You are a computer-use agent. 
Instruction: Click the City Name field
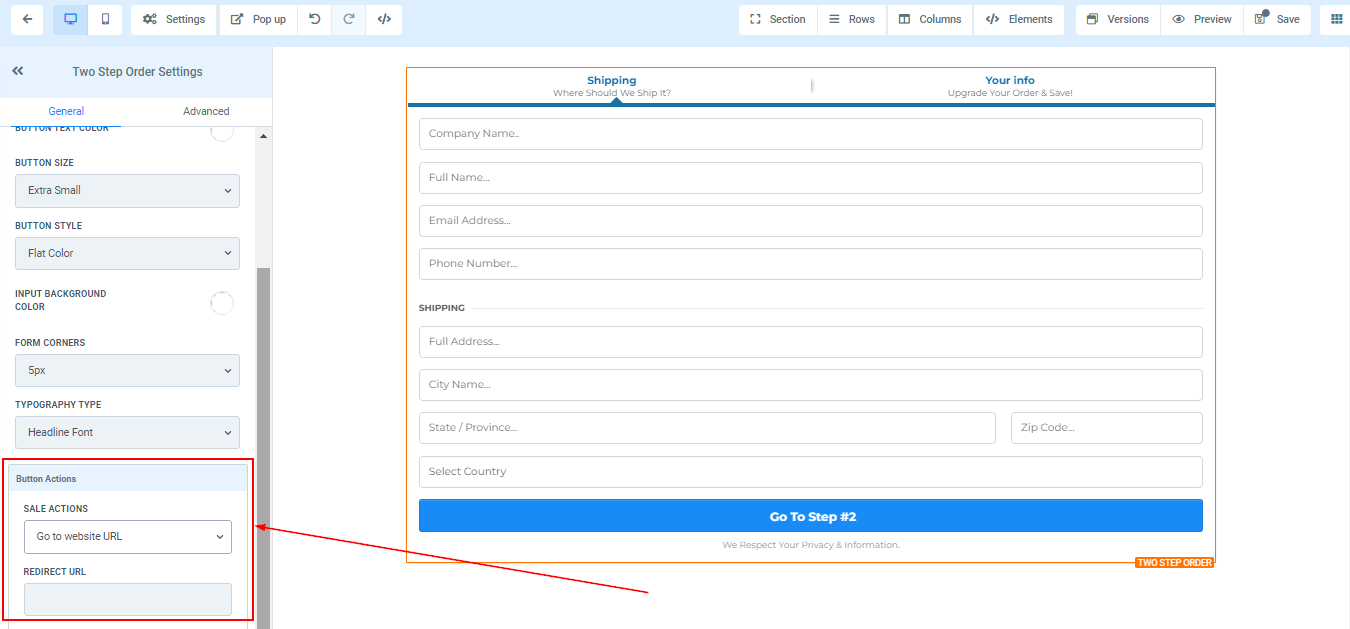pyautogui.click(x=810, y=385)
